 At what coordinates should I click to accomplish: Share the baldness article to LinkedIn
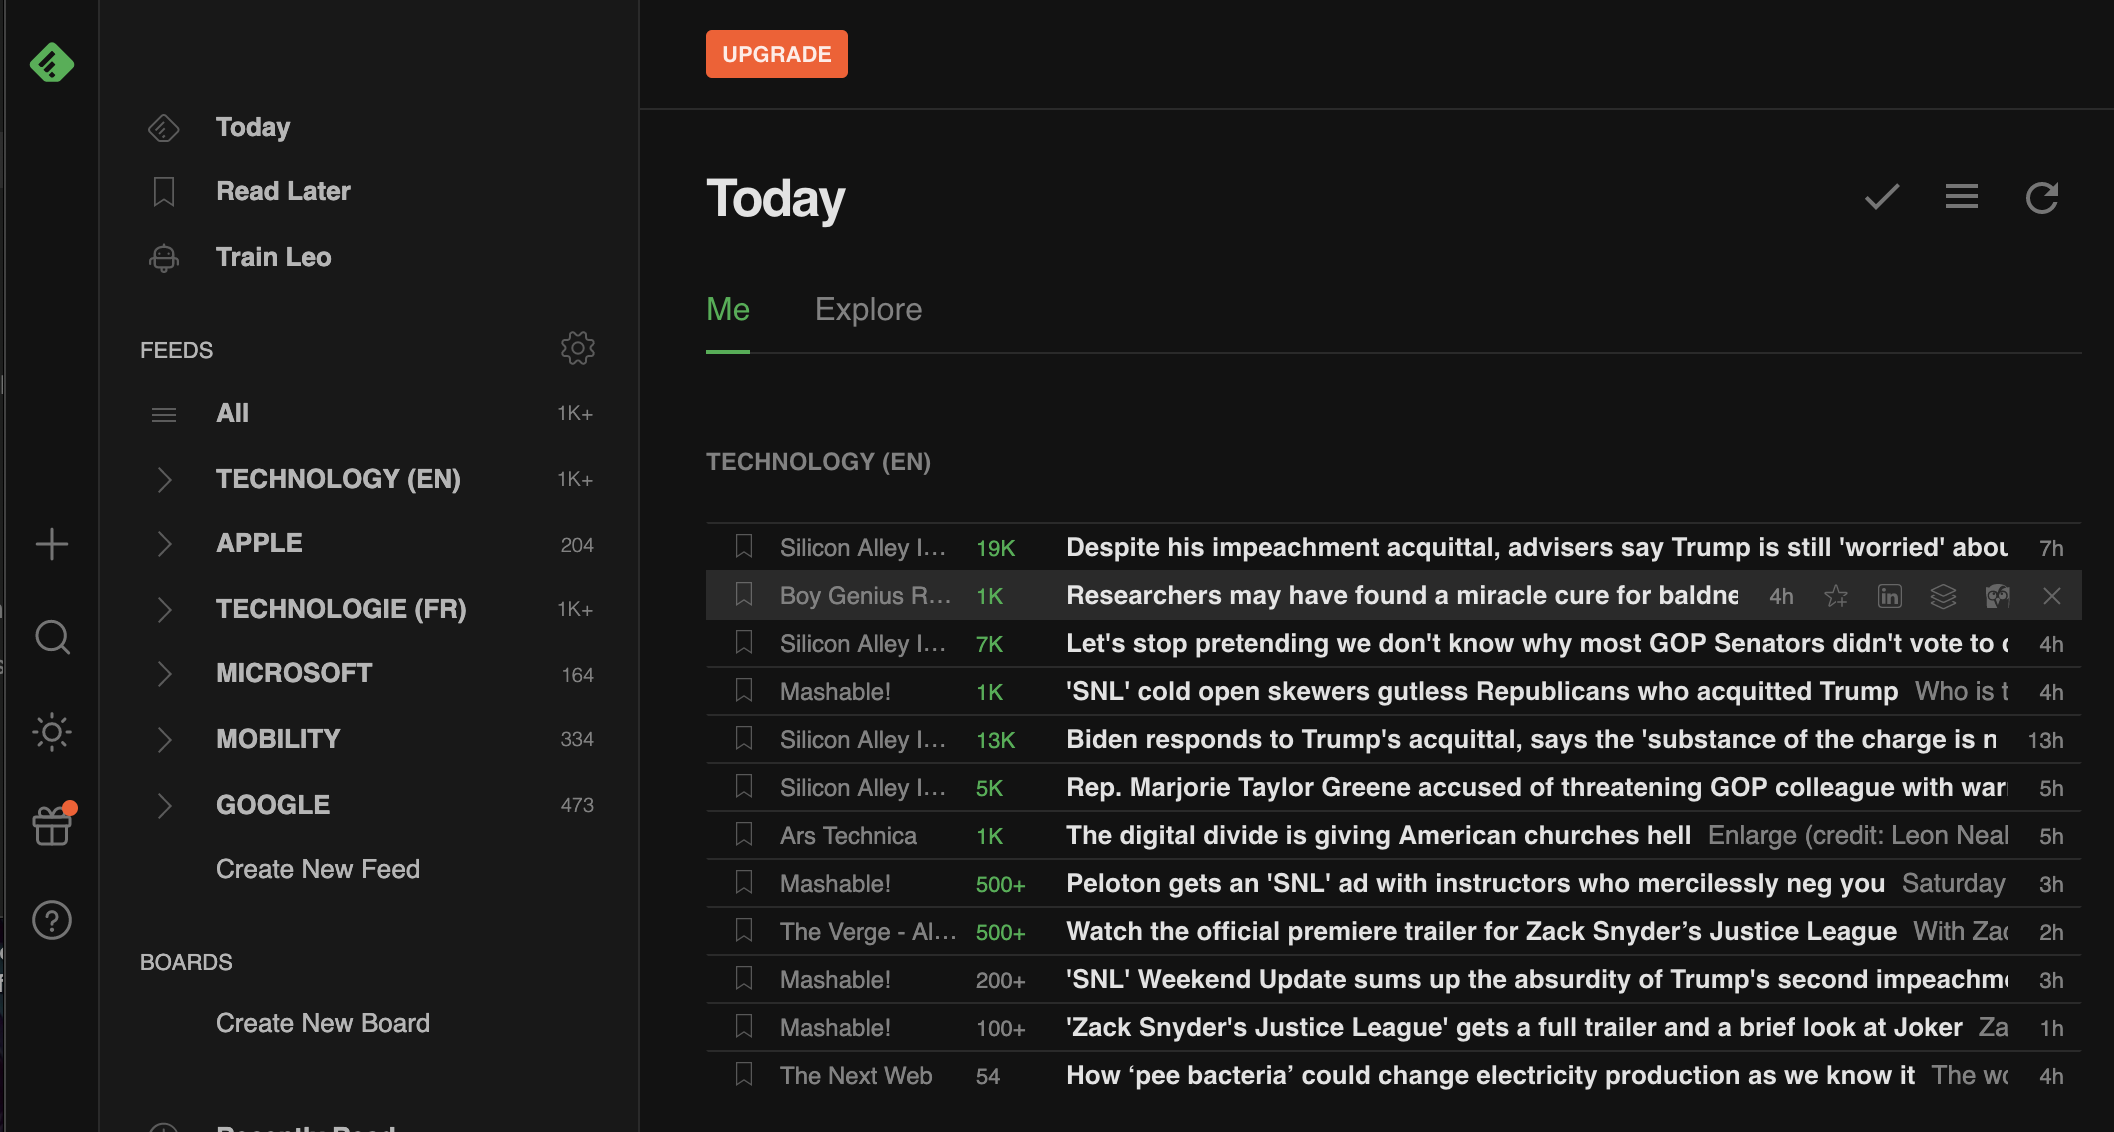pos(1889,596)
